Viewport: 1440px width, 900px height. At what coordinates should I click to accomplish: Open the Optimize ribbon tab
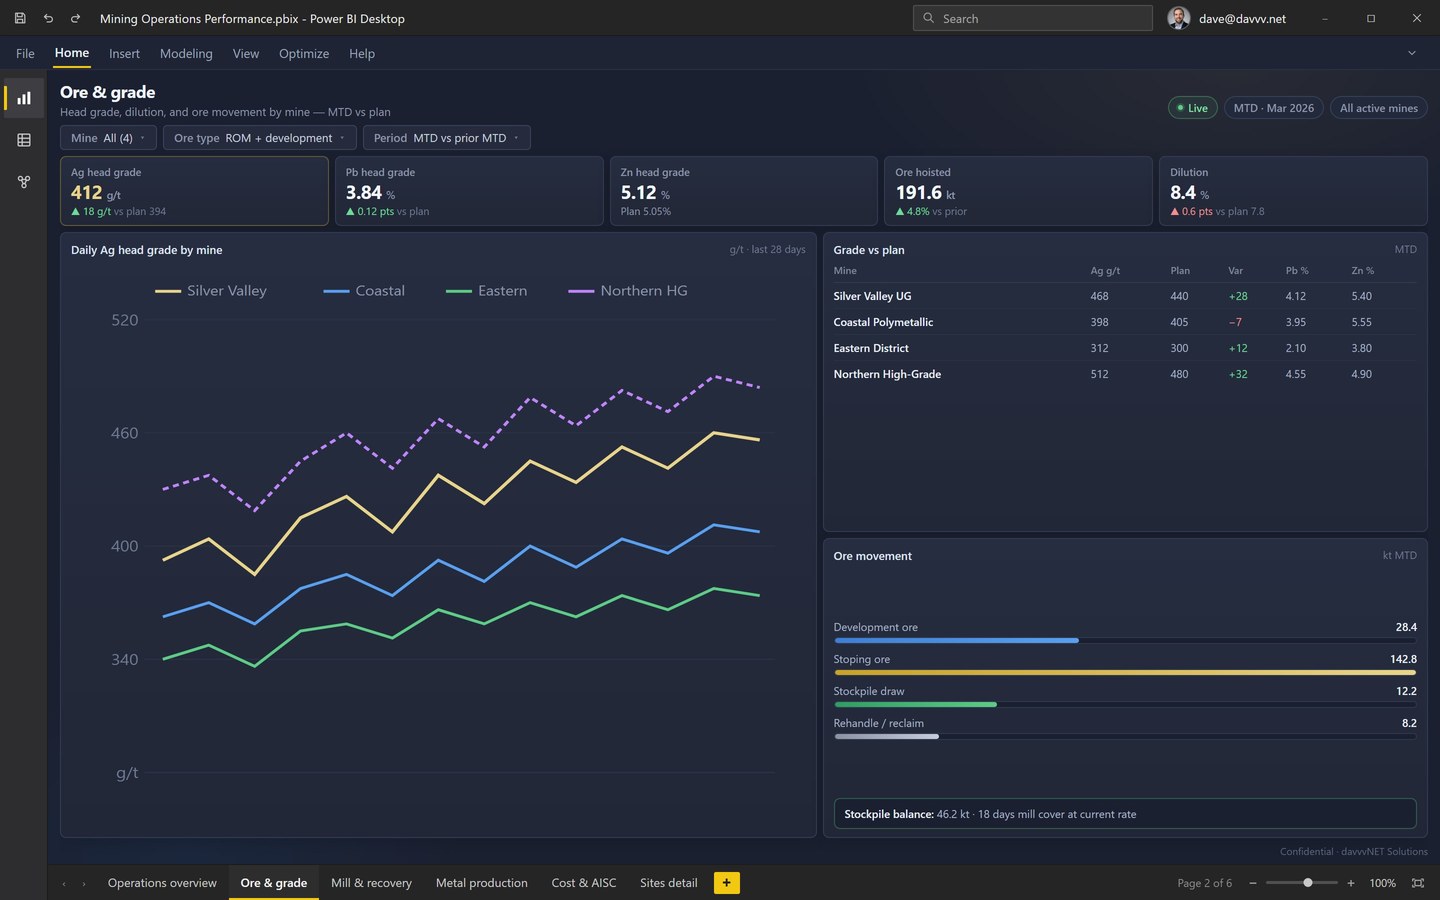point(304,54)
